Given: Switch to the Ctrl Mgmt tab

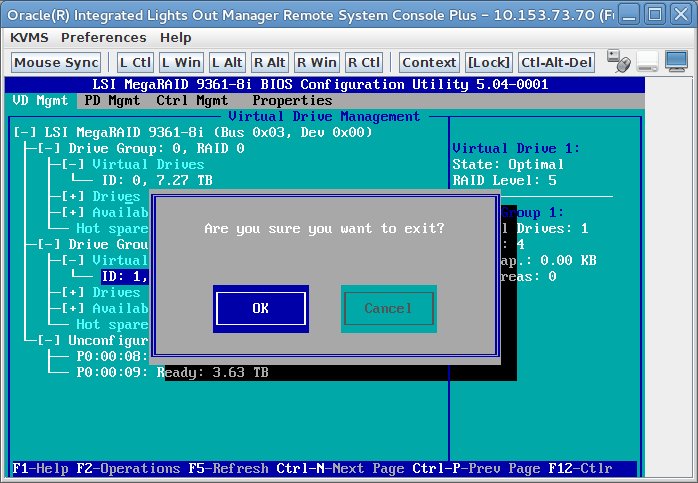Looking at the screenshot, I should pos(192,101).
